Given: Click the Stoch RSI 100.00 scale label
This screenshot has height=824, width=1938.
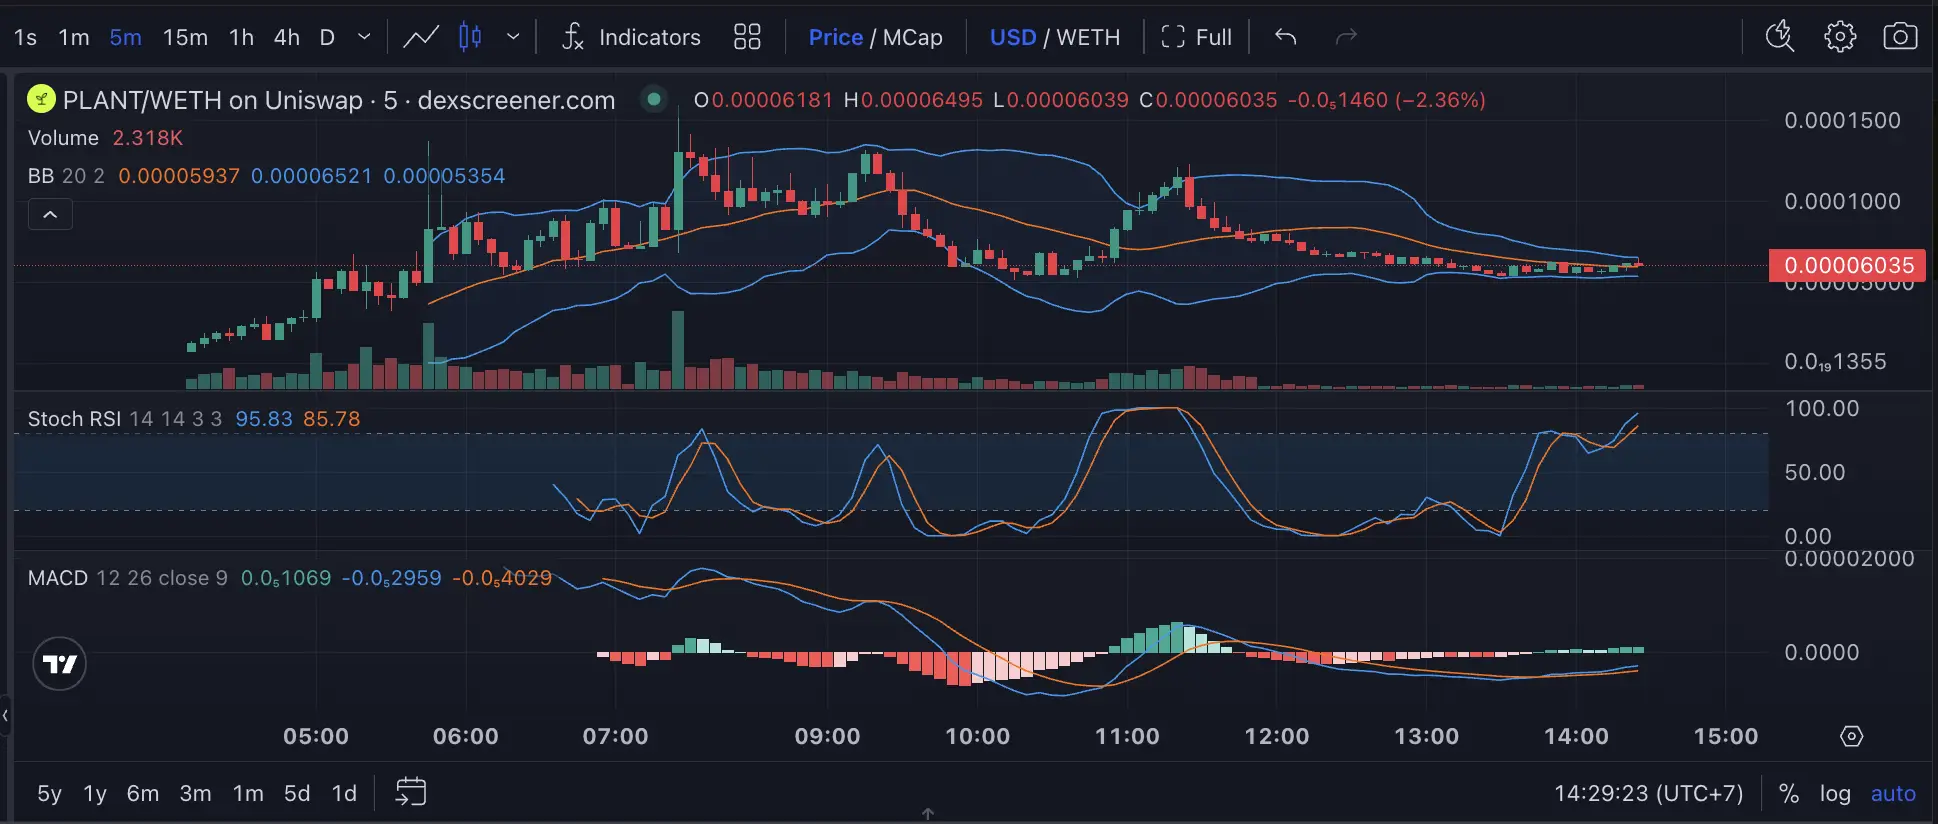Looking at the screenshot, I should (x=1822, y=408).
